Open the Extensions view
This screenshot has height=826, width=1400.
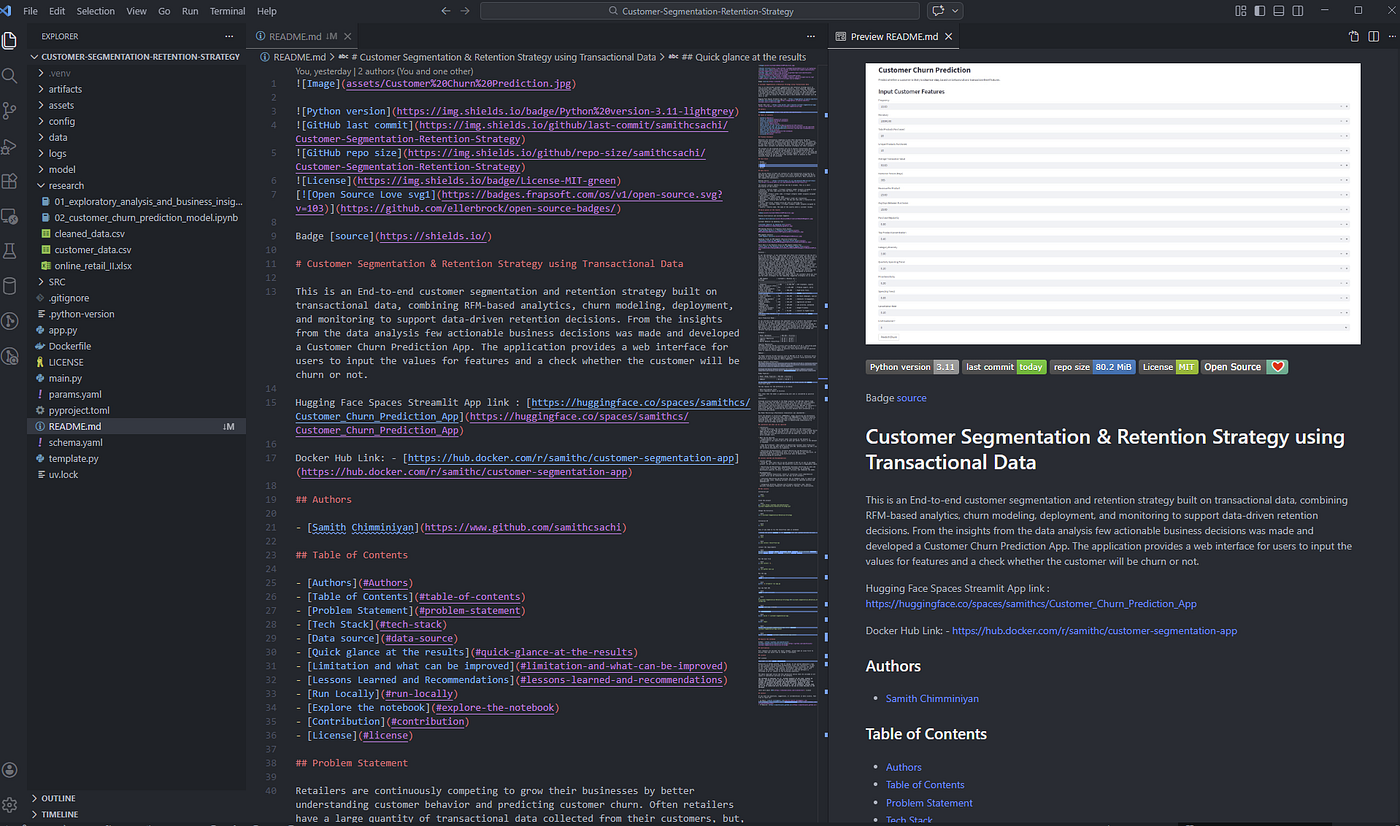pyautogui.click(x=10, y=181)
